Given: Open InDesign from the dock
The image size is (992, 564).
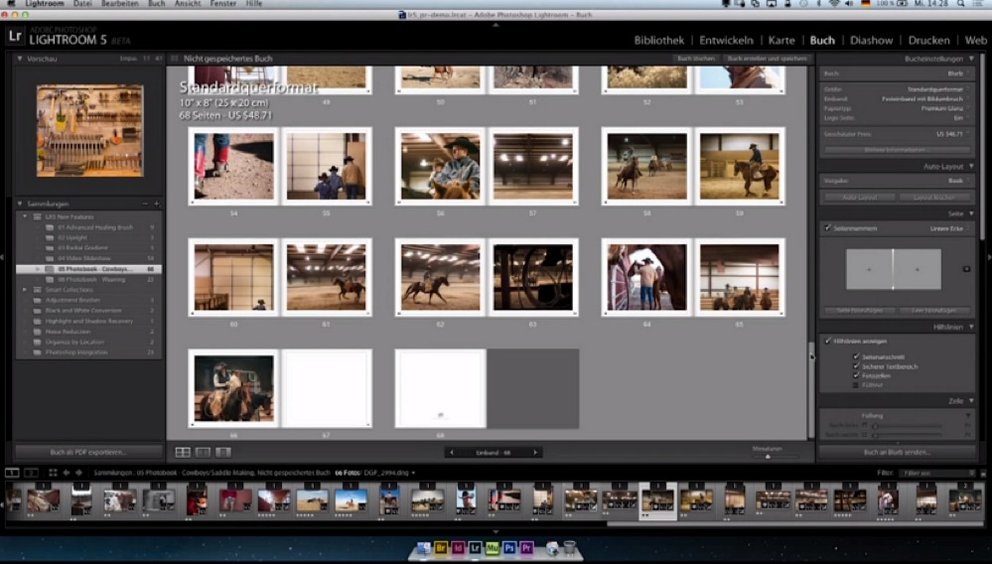Looking at the screenshot, I should point(458,548).
